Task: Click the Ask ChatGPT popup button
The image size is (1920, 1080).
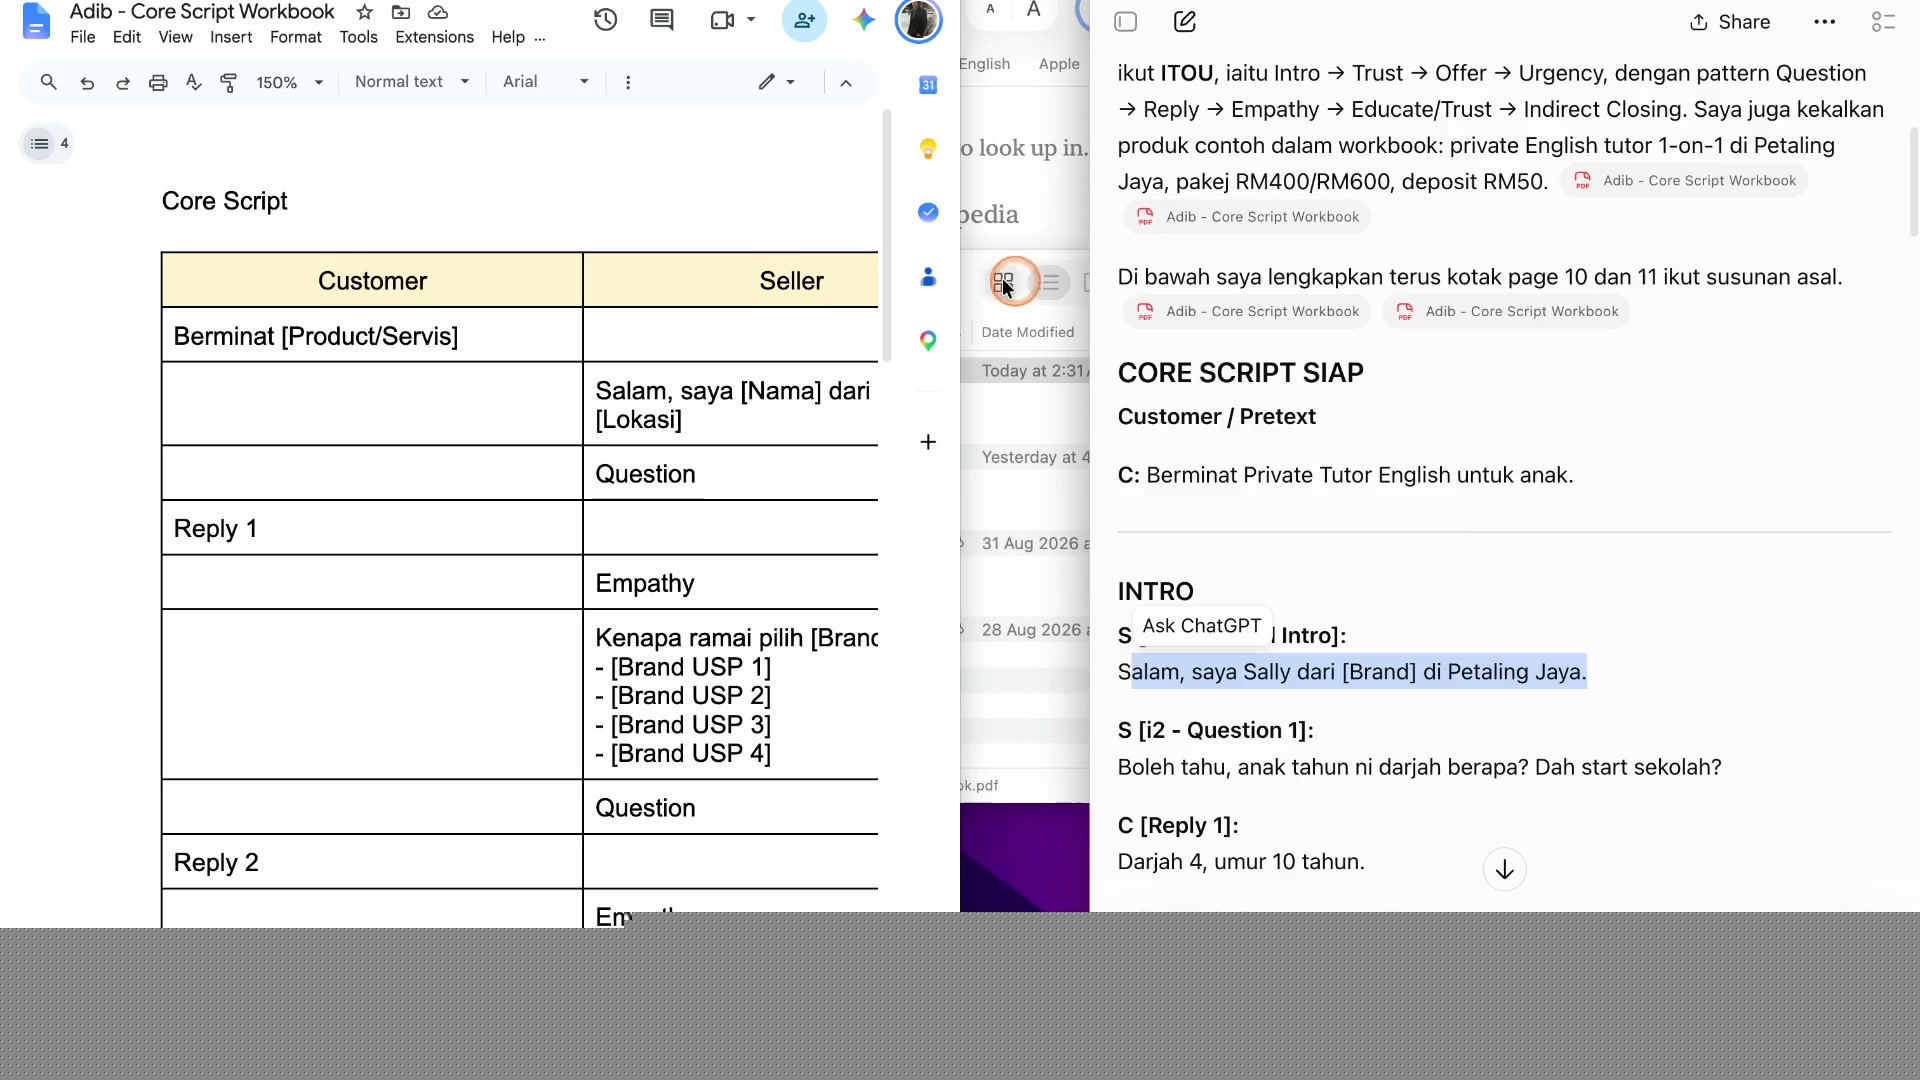Action: click(1202, 626)
